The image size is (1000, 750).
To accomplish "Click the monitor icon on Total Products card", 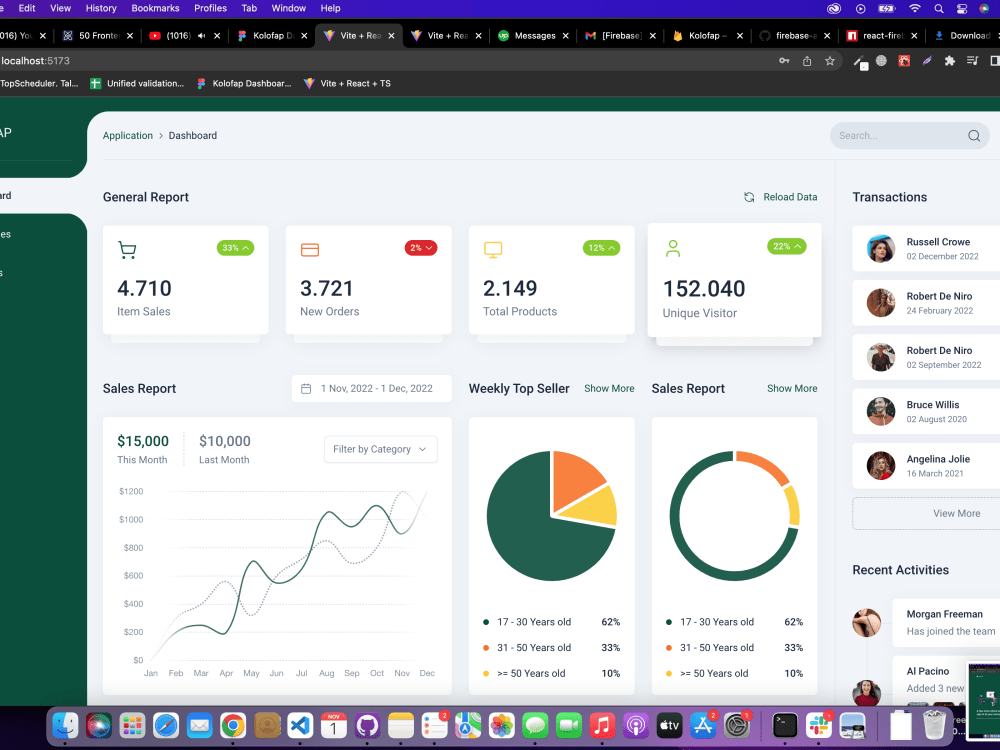I will 493,249.
